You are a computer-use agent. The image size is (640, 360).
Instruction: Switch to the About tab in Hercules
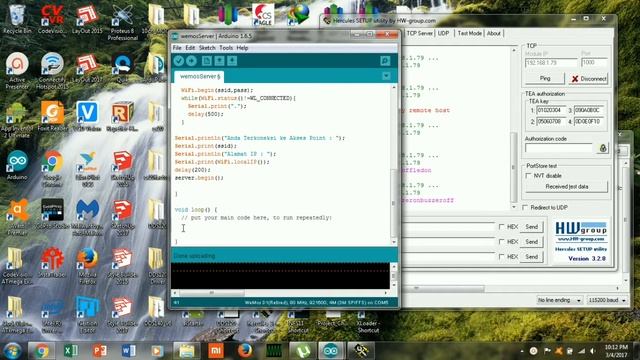tap(493, 33)
